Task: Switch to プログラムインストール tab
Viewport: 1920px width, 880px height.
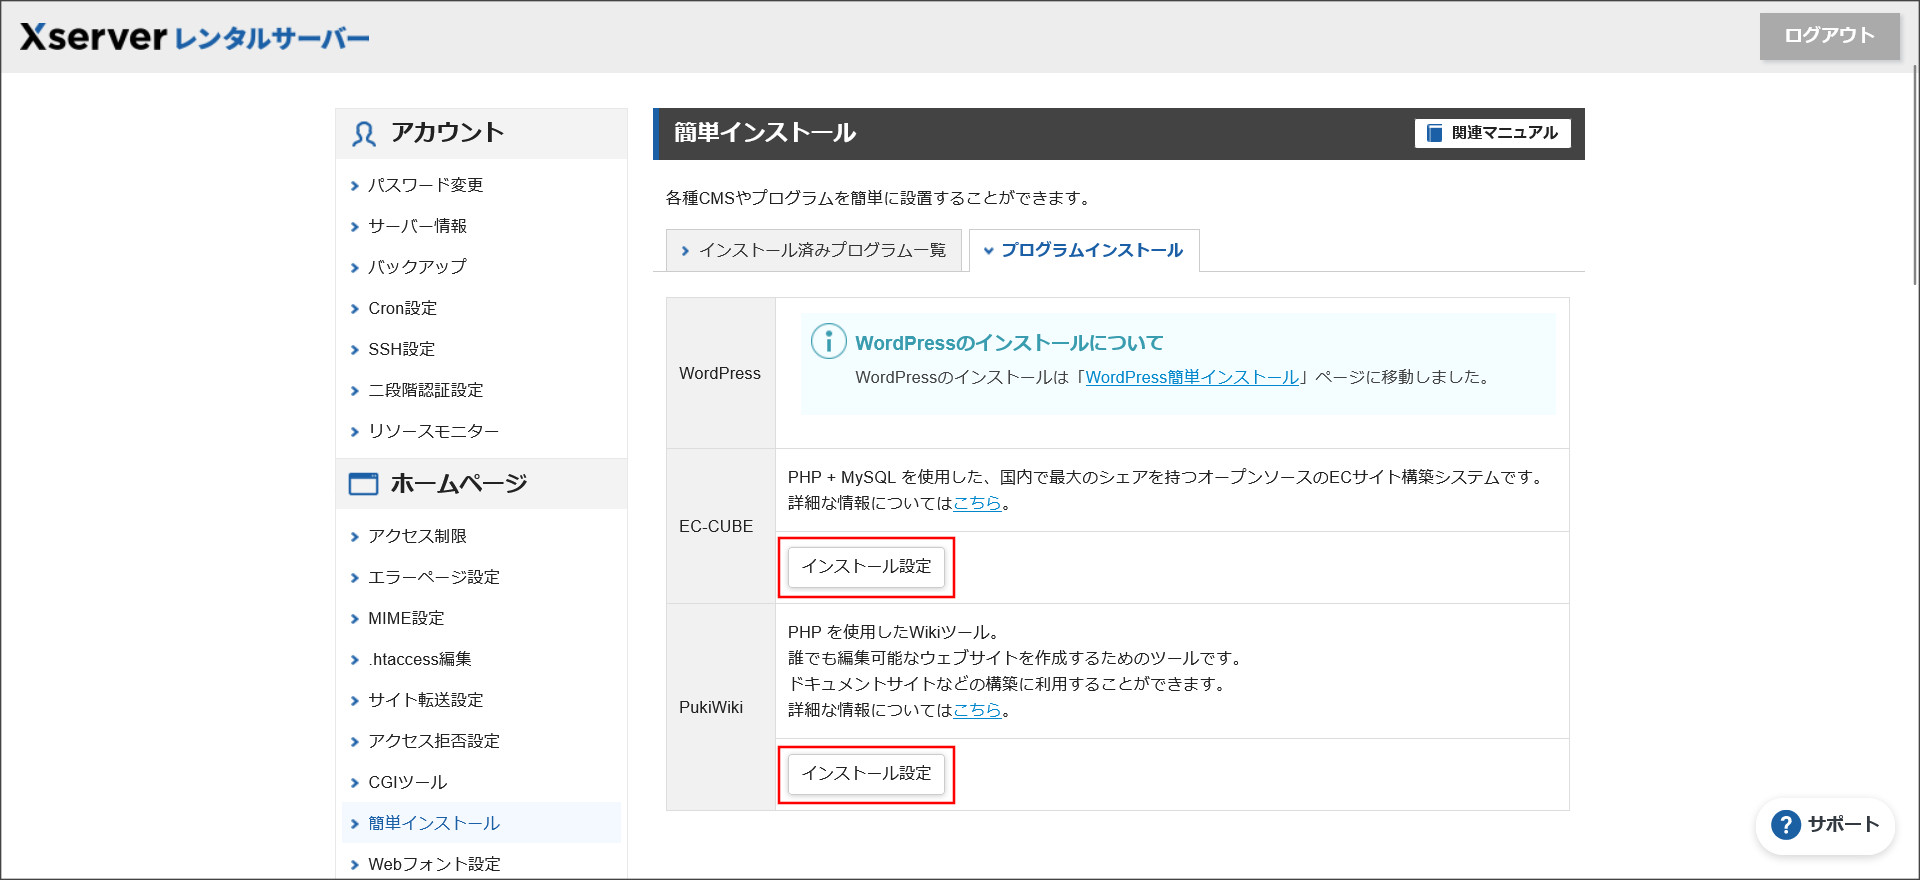Action: [1084, 250]
